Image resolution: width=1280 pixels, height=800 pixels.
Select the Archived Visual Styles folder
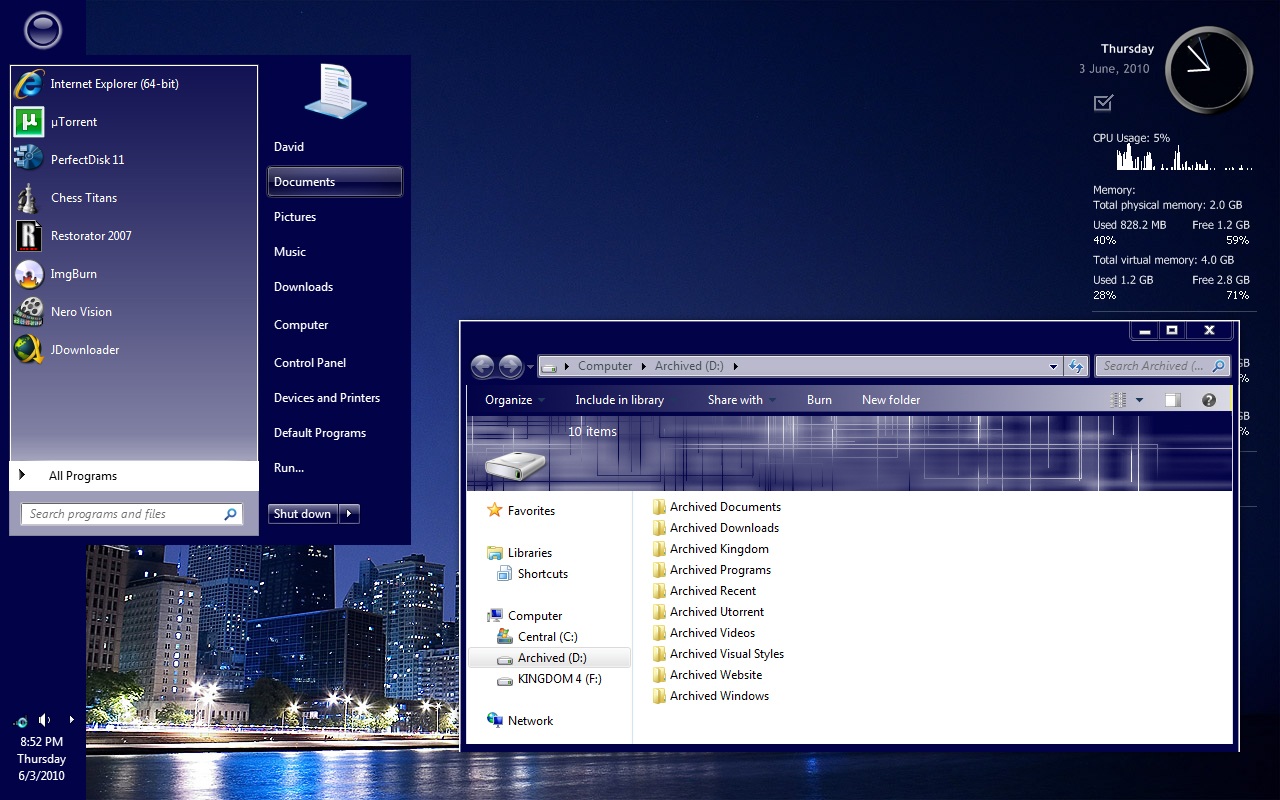pos(718,654)
